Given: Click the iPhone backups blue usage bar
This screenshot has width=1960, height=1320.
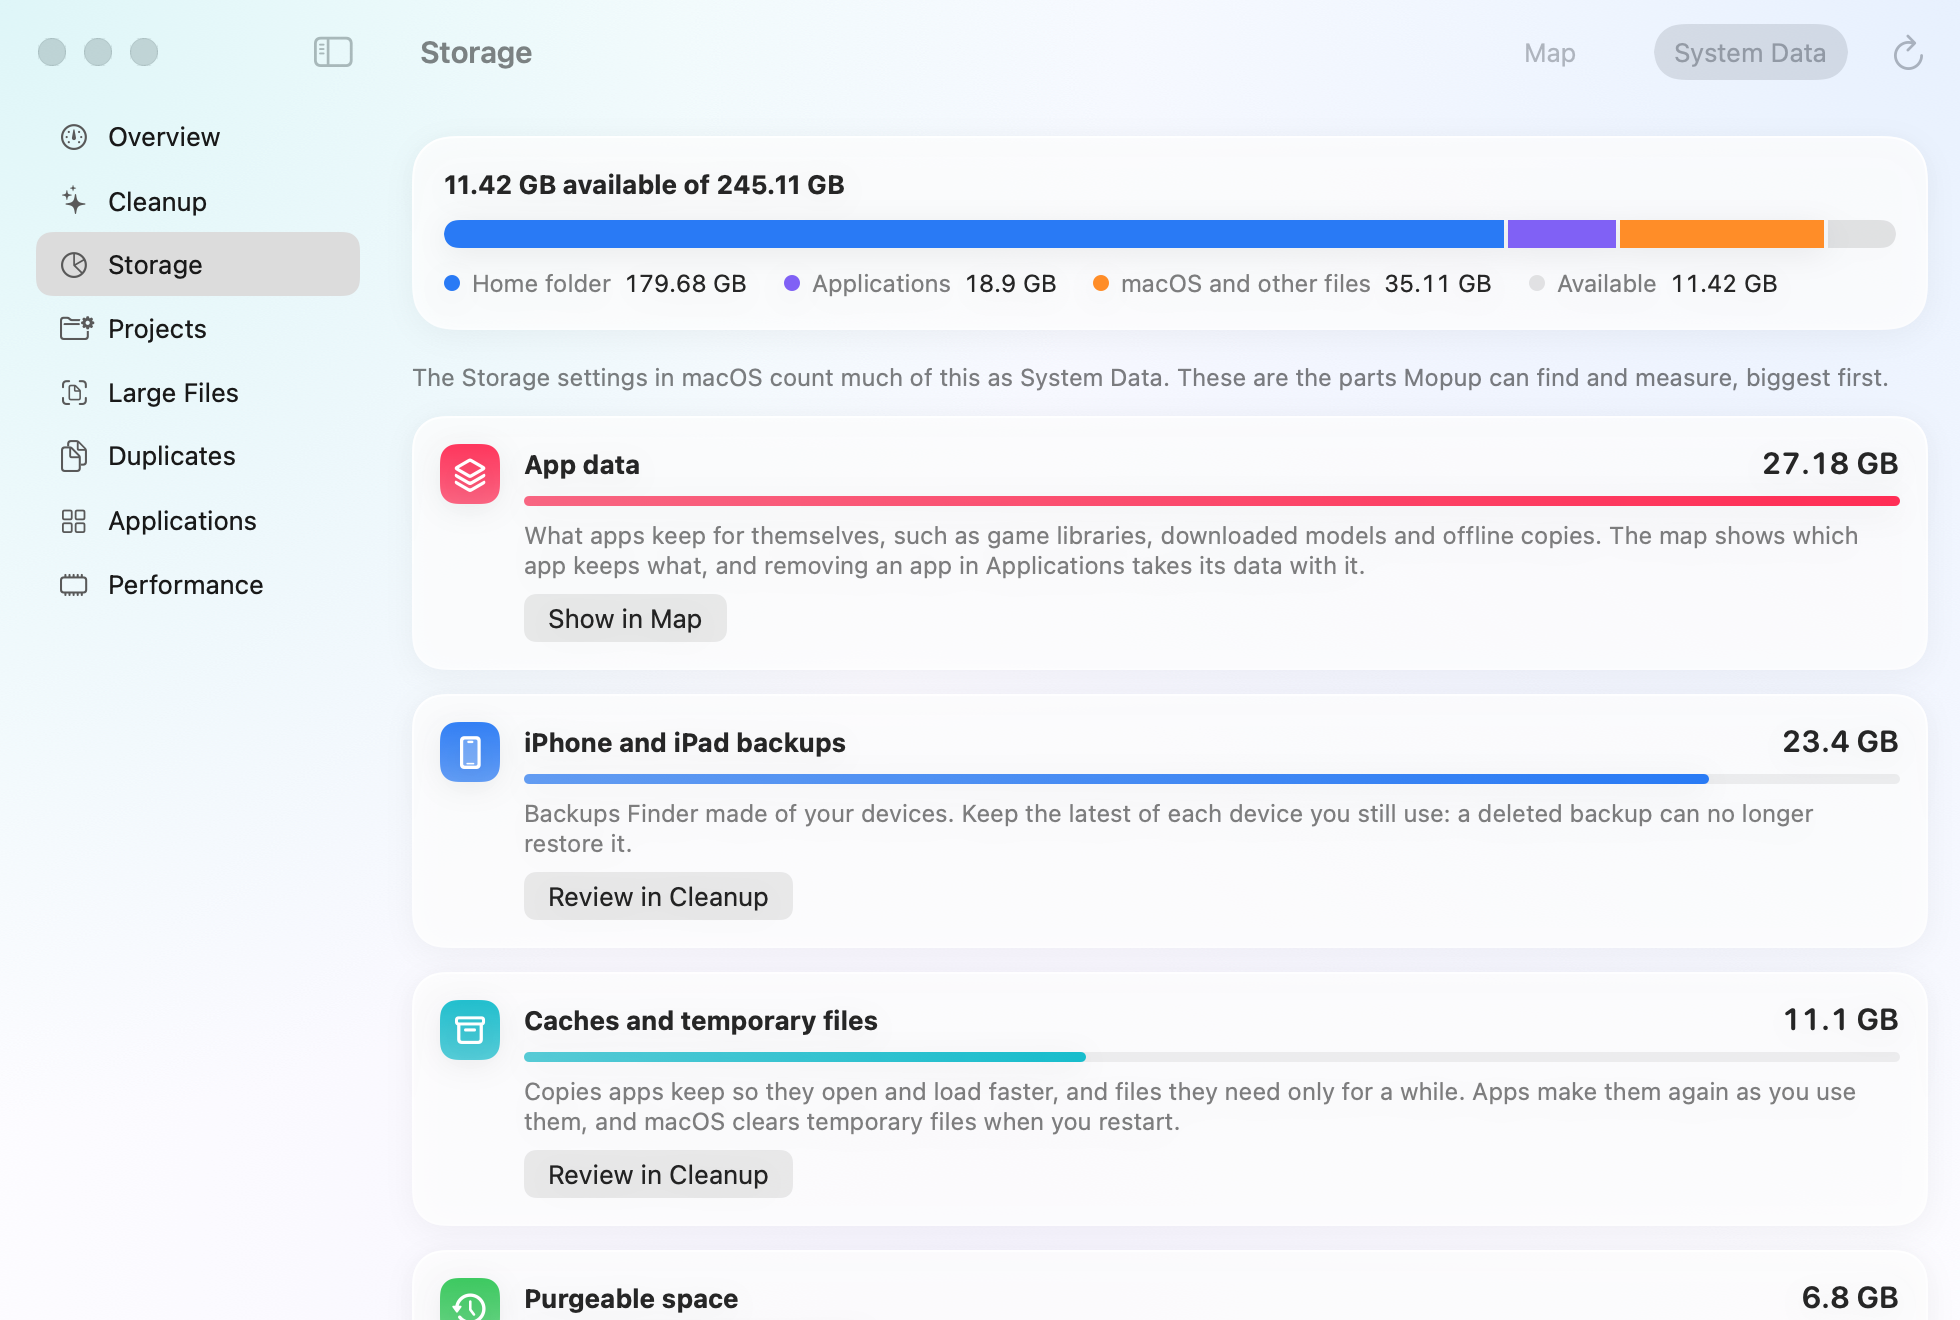Looking at the screenshot, I should click(x=1116, y=779).
